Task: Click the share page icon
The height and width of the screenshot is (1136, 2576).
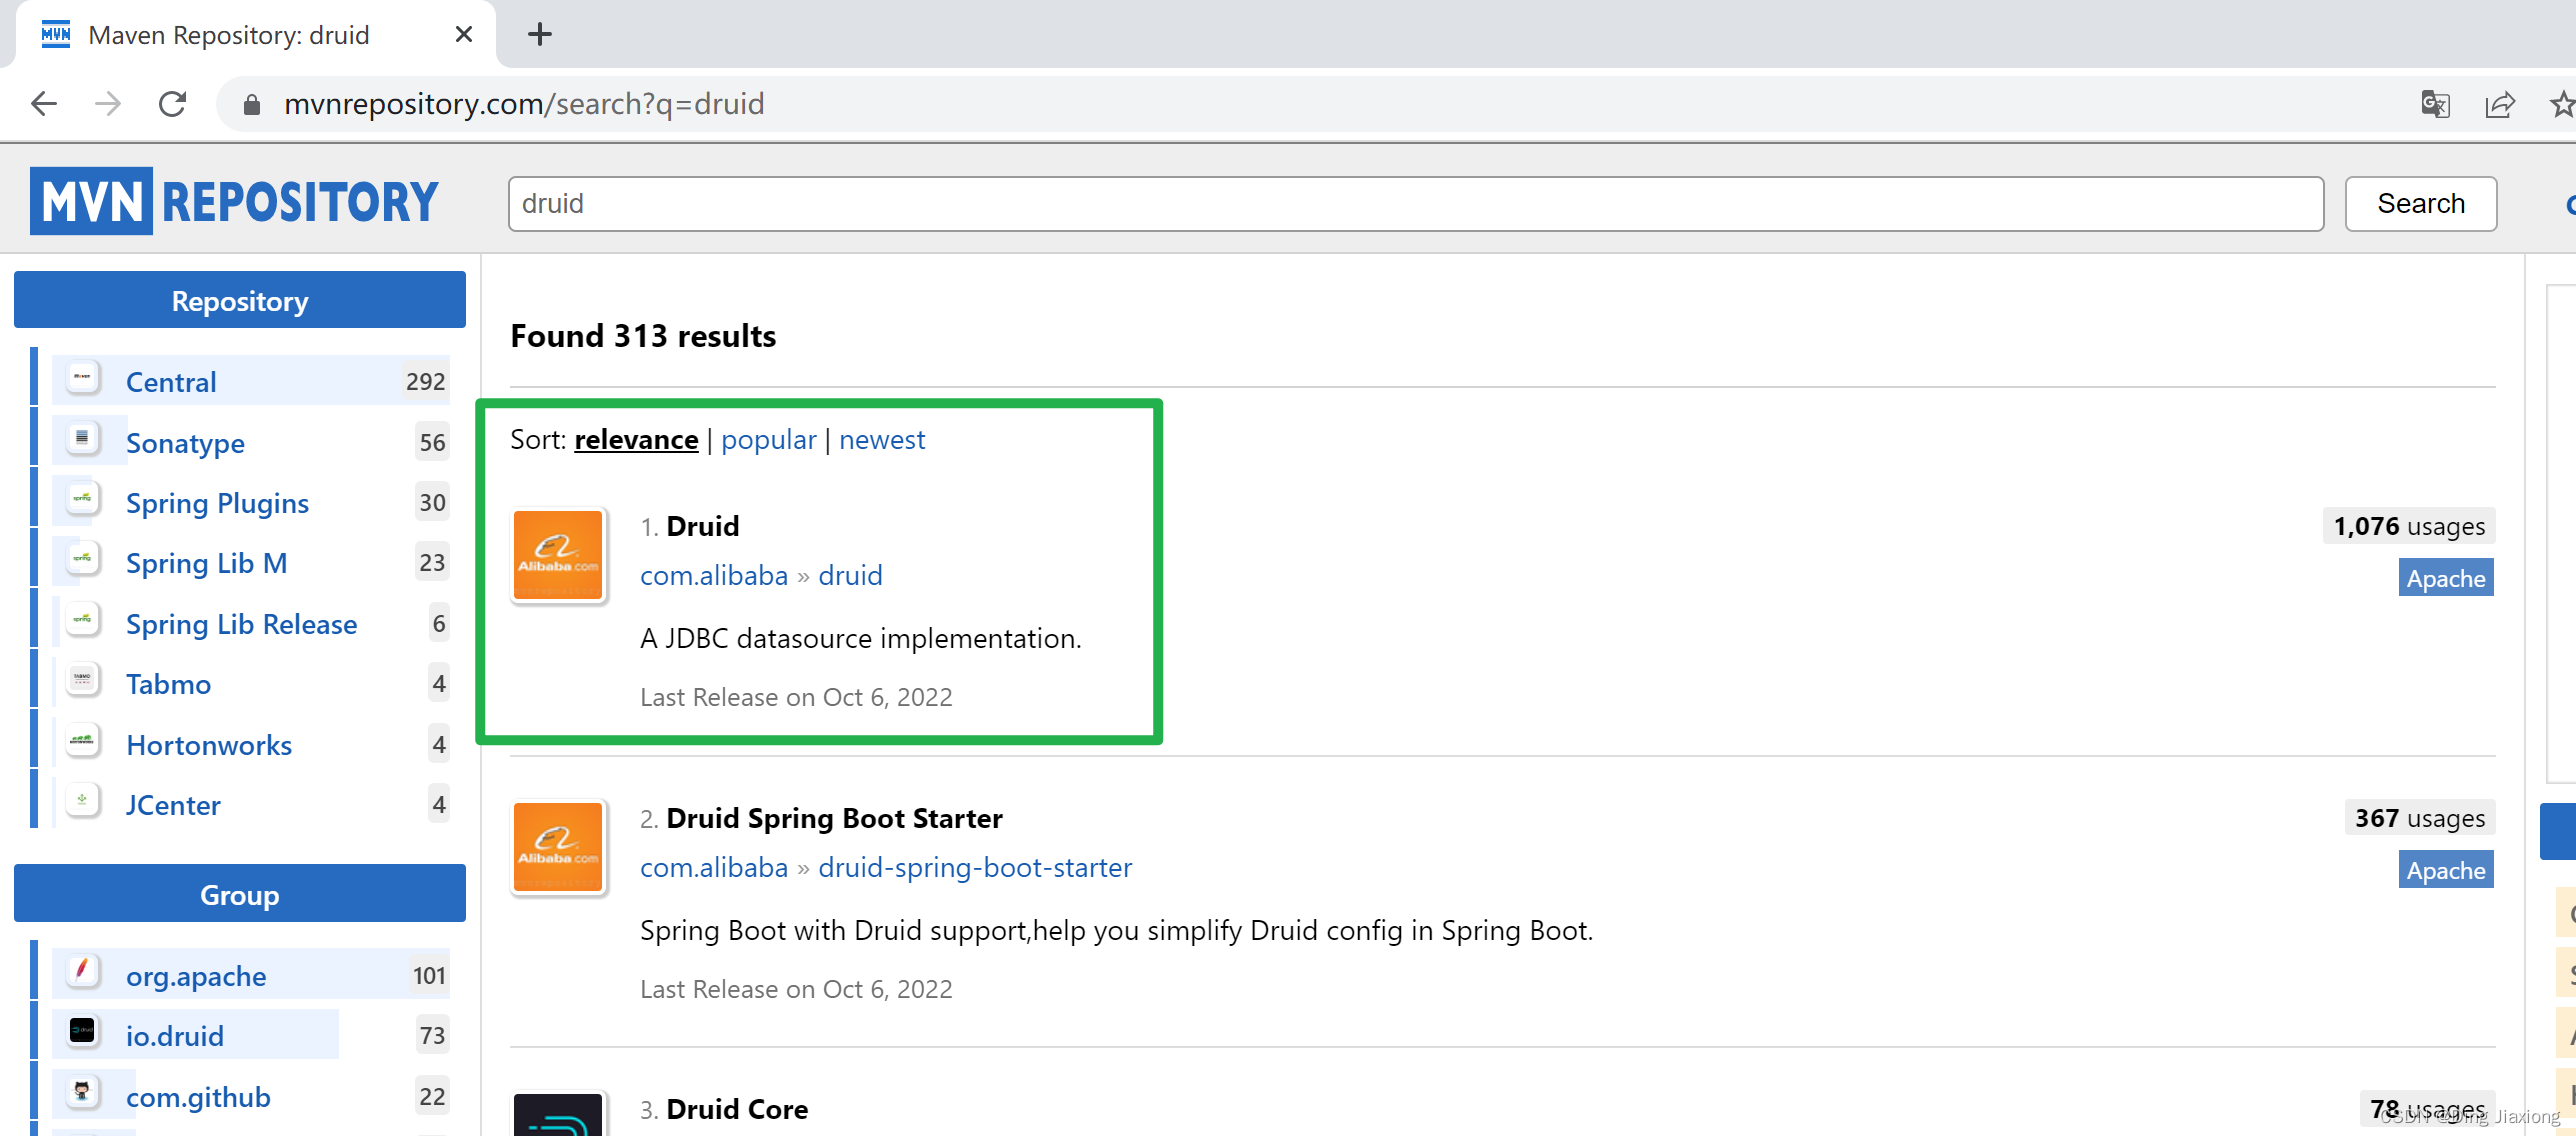Action: click(x=2499, y=104)
